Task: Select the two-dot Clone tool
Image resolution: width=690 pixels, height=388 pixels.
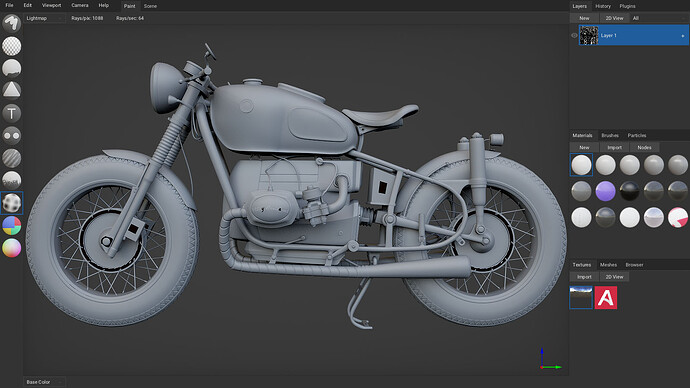Action: pos(11,135)
